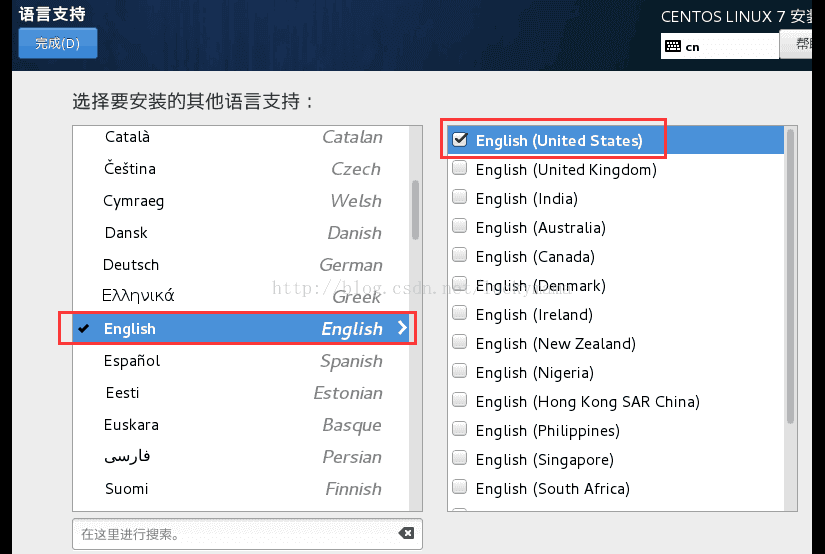Select the Español Spanish language row

point(240,361)
